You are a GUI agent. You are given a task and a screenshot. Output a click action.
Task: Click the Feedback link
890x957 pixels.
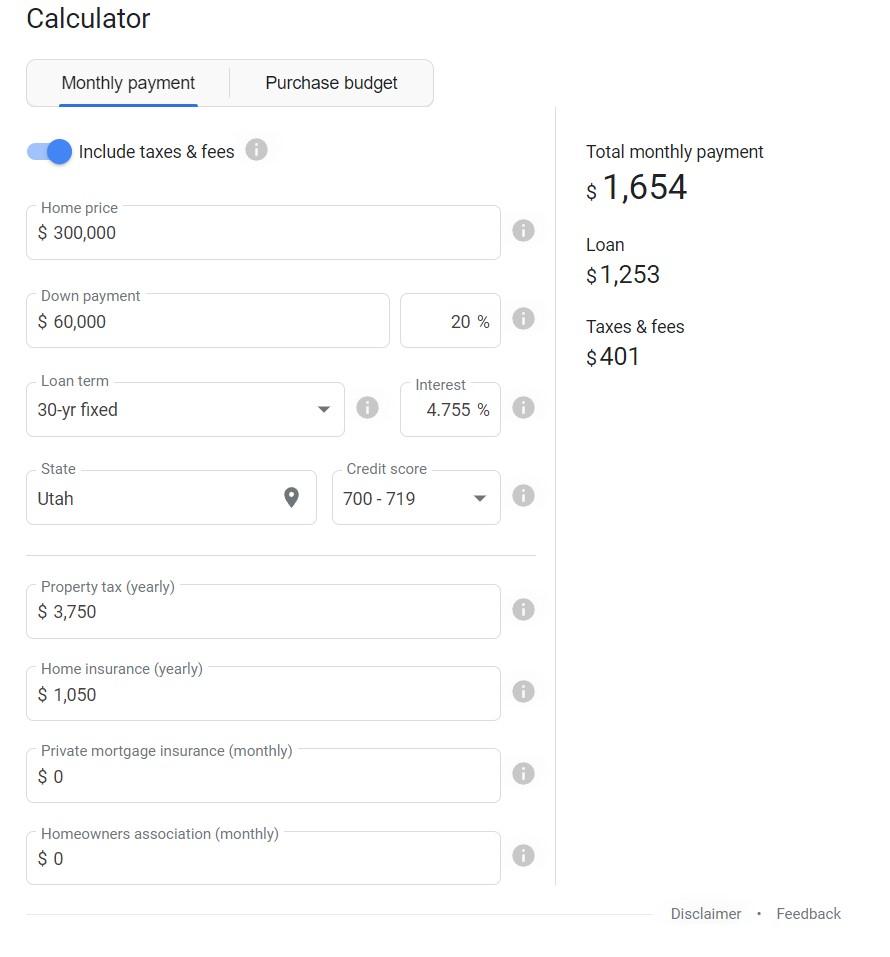click(x=808, y=913)
